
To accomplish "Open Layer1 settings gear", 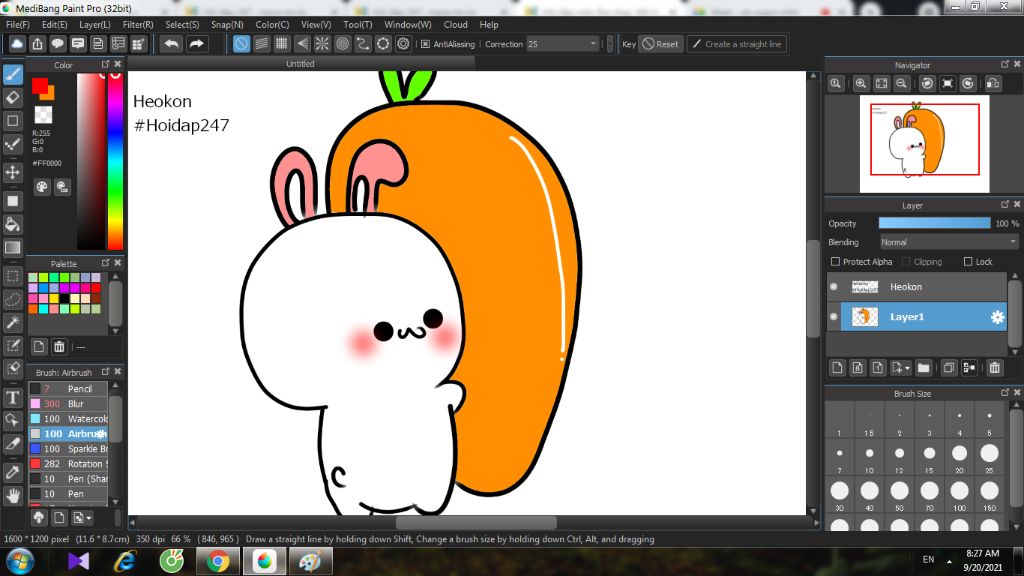I will [x=997, y=317].
